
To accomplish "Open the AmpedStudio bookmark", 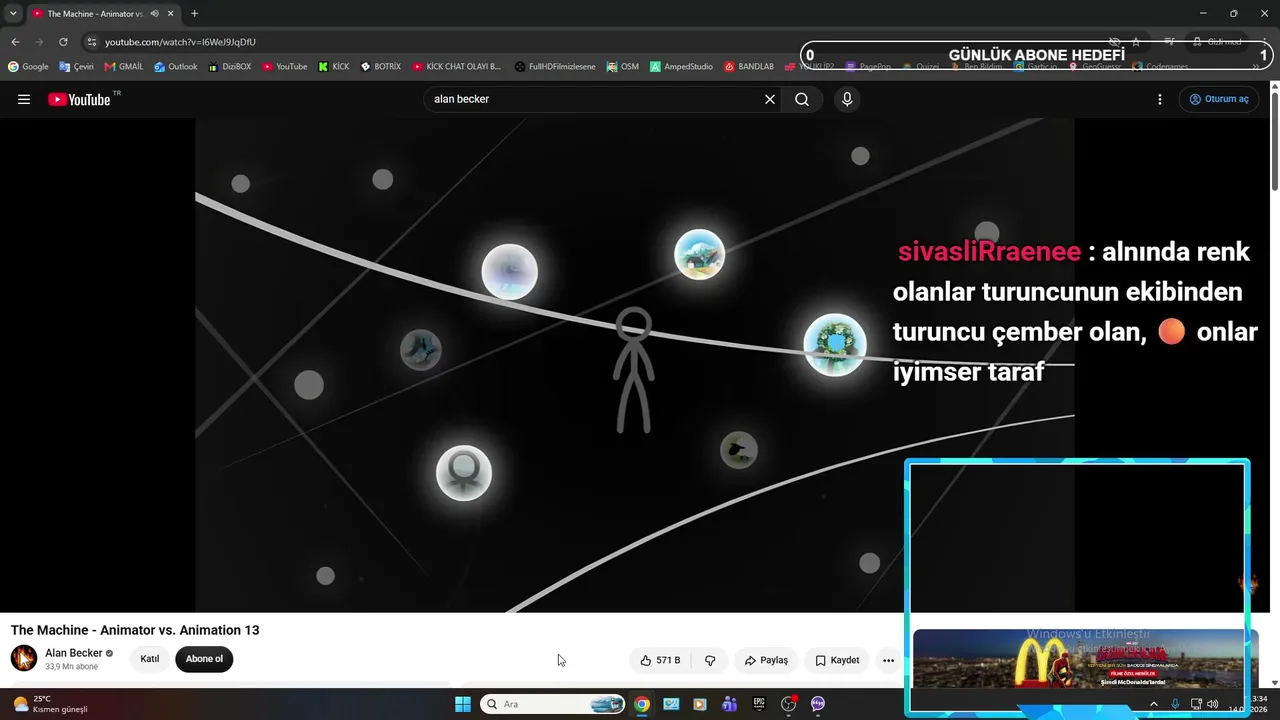I will [x=681, y=67].
